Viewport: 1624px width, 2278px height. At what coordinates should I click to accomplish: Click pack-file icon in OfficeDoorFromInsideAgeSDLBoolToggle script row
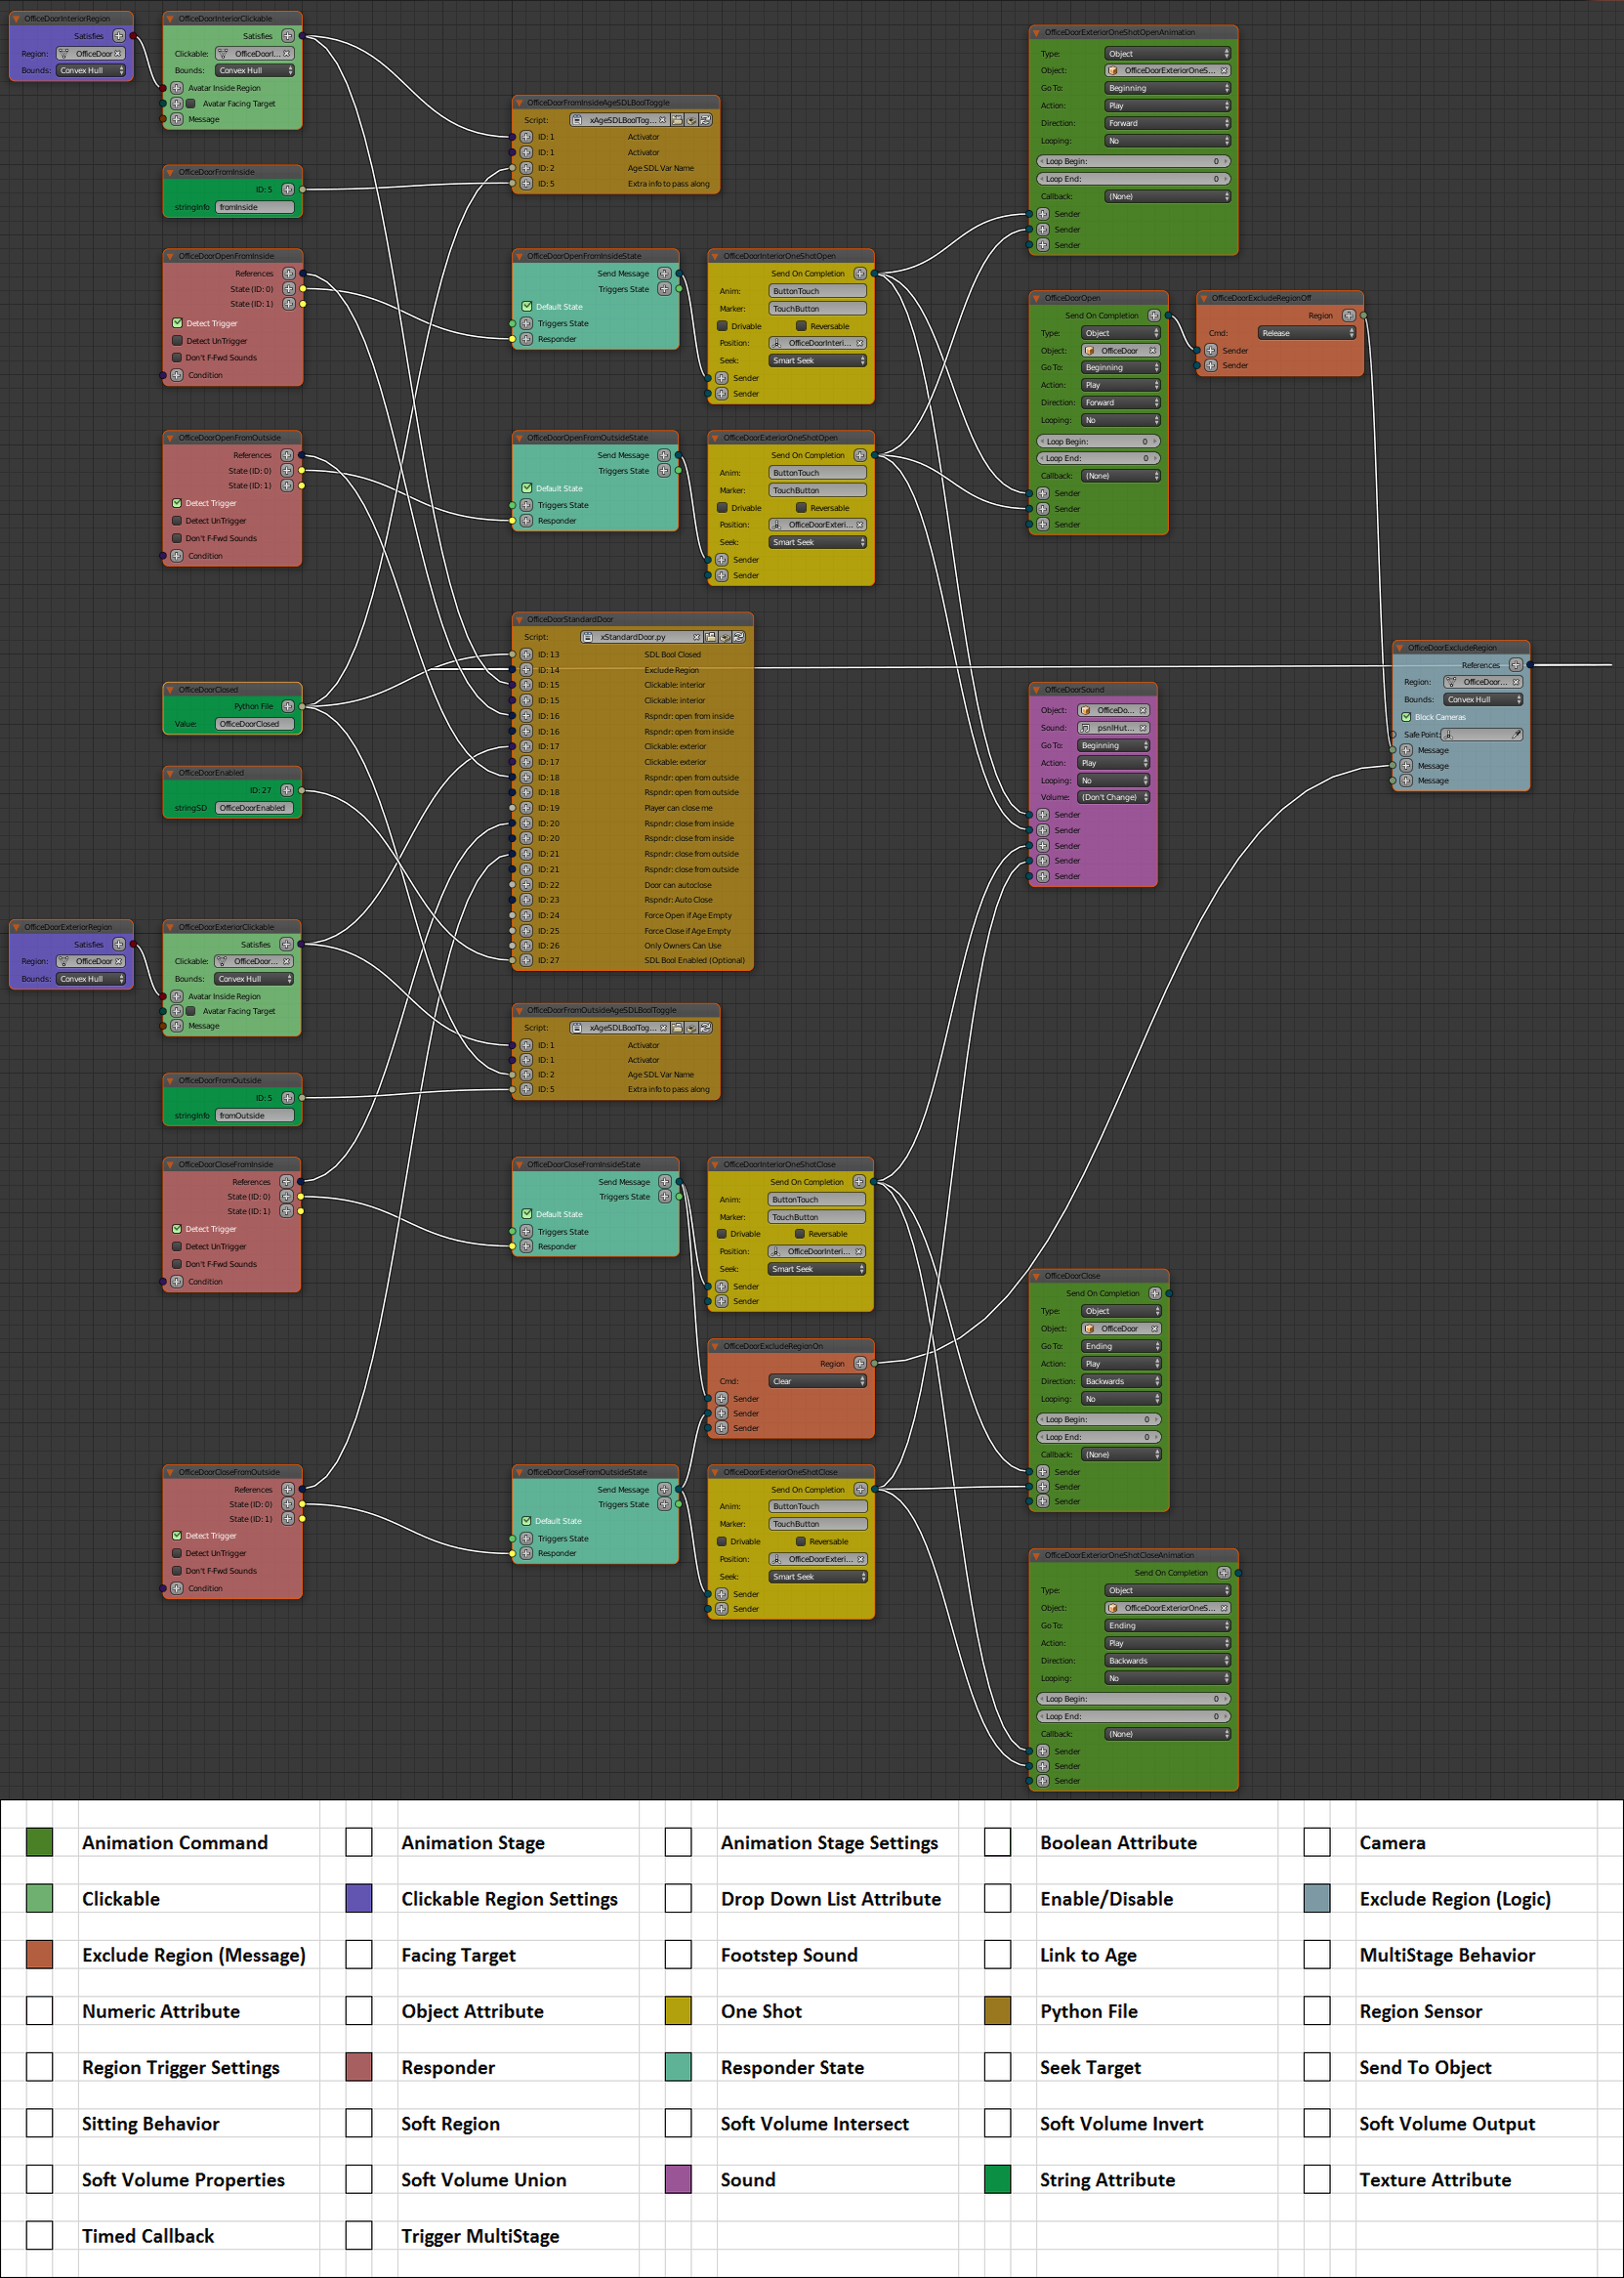tap(691, 120)
